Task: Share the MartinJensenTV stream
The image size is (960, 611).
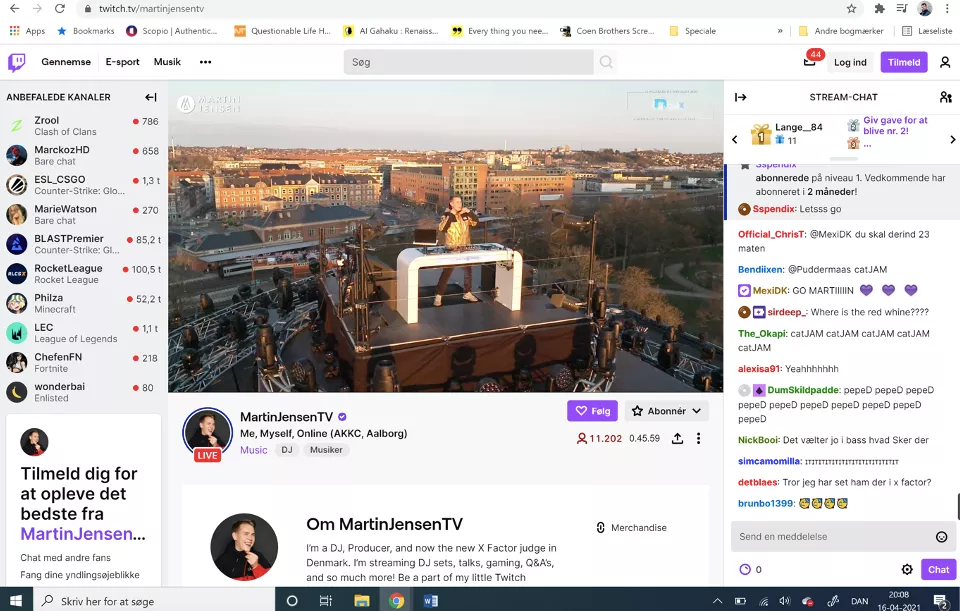Action: click(x=677, y=438)
